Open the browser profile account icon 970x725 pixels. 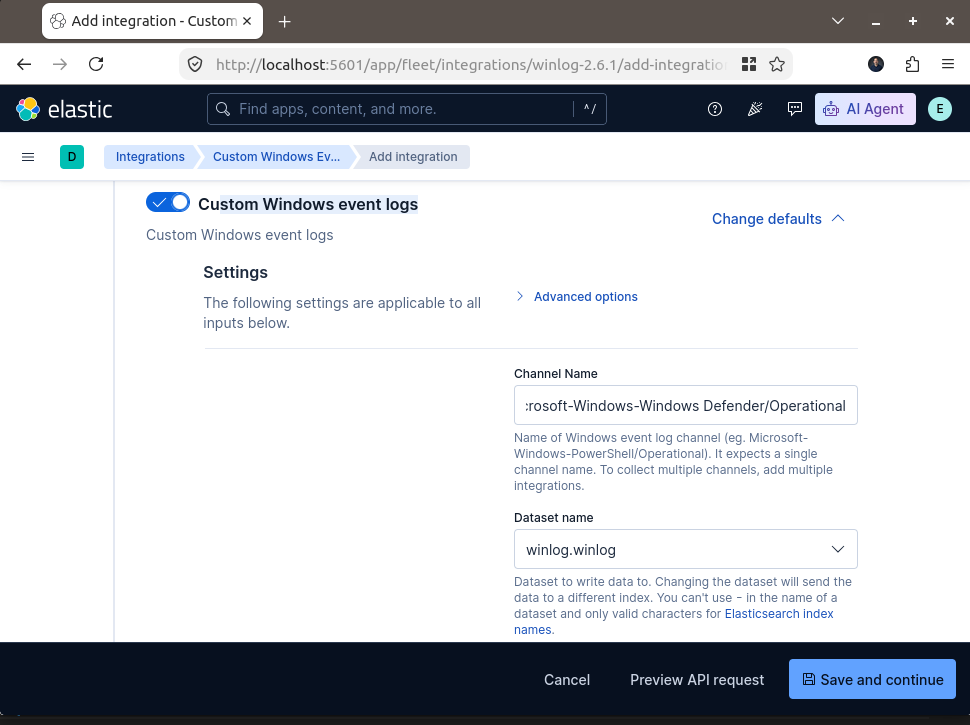tap(876, 64)
